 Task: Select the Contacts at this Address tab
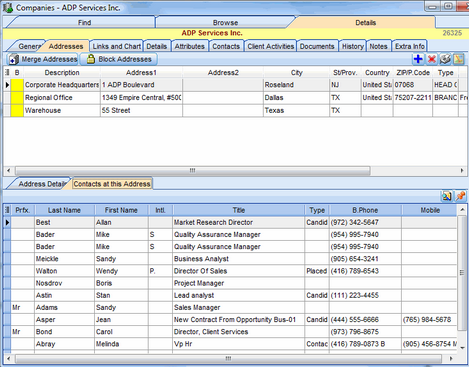click(112, 184)
